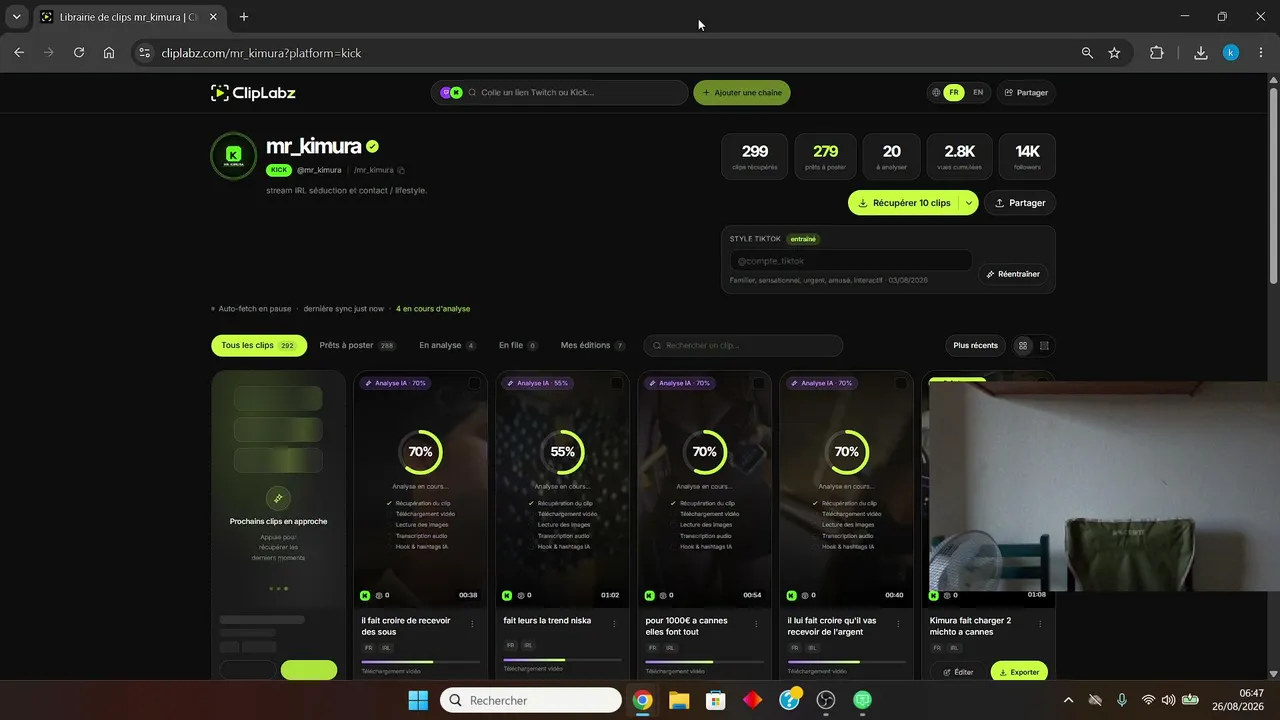This screenshot has width=1280, height=720.
Task: Open the Chrome profile avatar
Action: click(1231, 53)
